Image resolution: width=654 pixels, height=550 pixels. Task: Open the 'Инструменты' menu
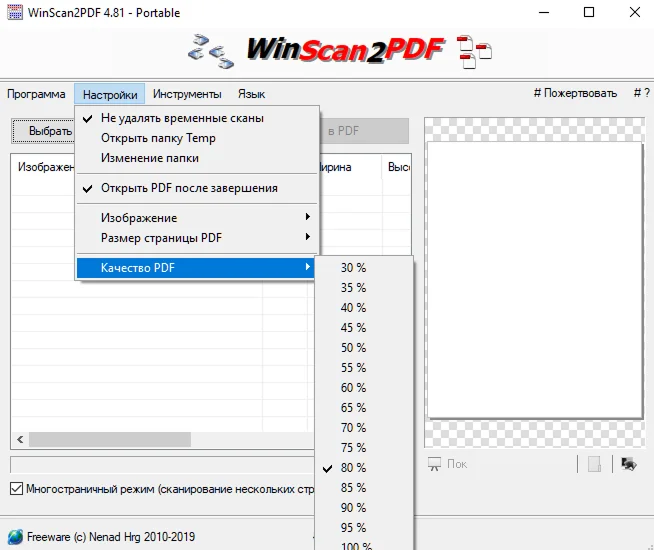[x=187, y=94]
